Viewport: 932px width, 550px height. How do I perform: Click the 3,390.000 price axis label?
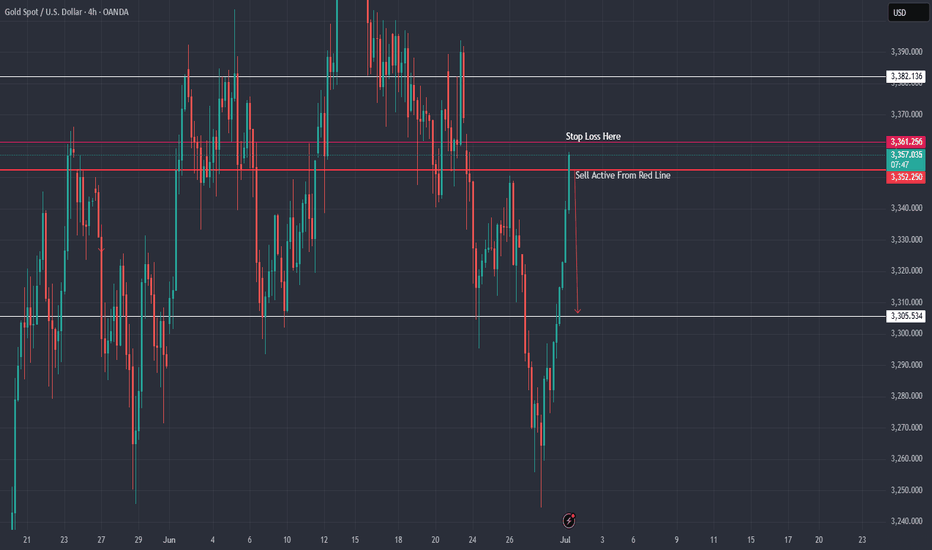pyautogui.click(x=906, y=52)
